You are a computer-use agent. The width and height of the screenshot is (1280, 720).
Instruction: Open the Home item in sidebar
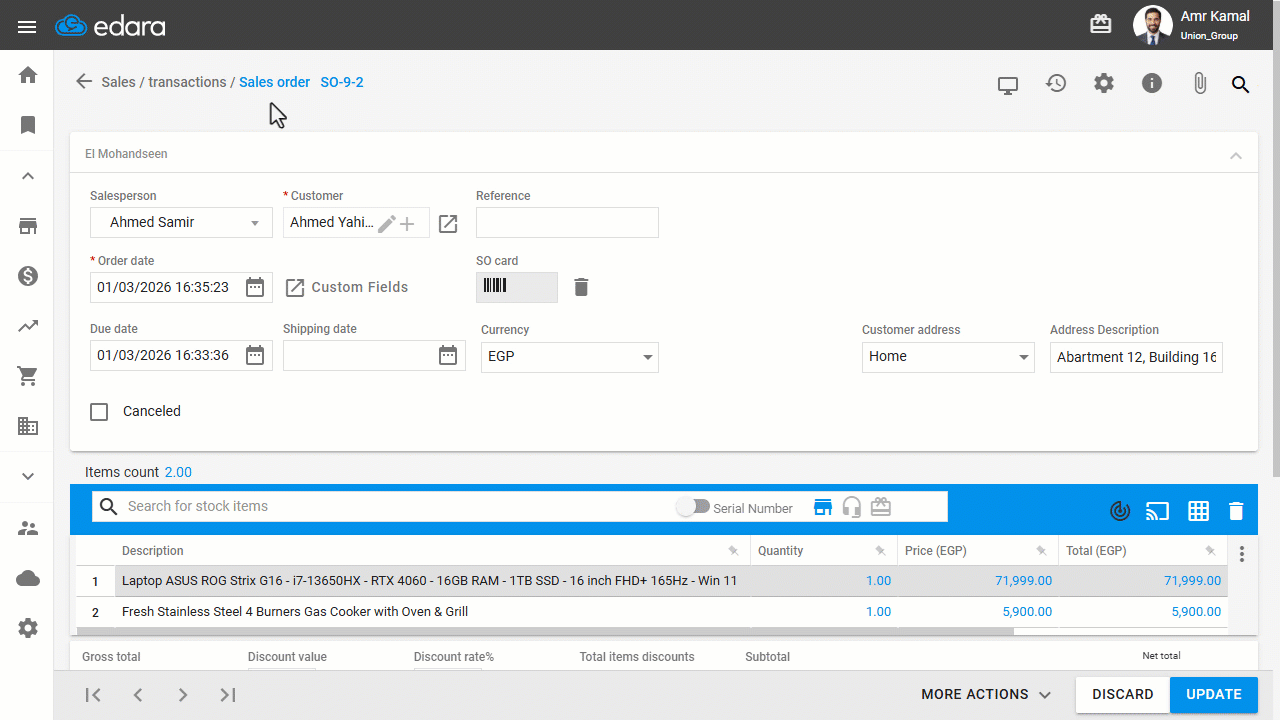(x=28, y=75)
